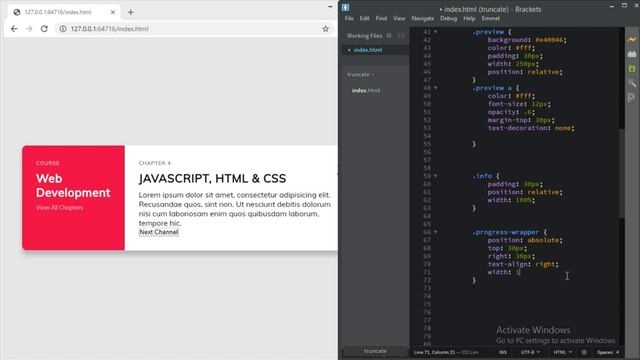
Task: Click the #fff color value on line 49
Action: click(525, 96)
